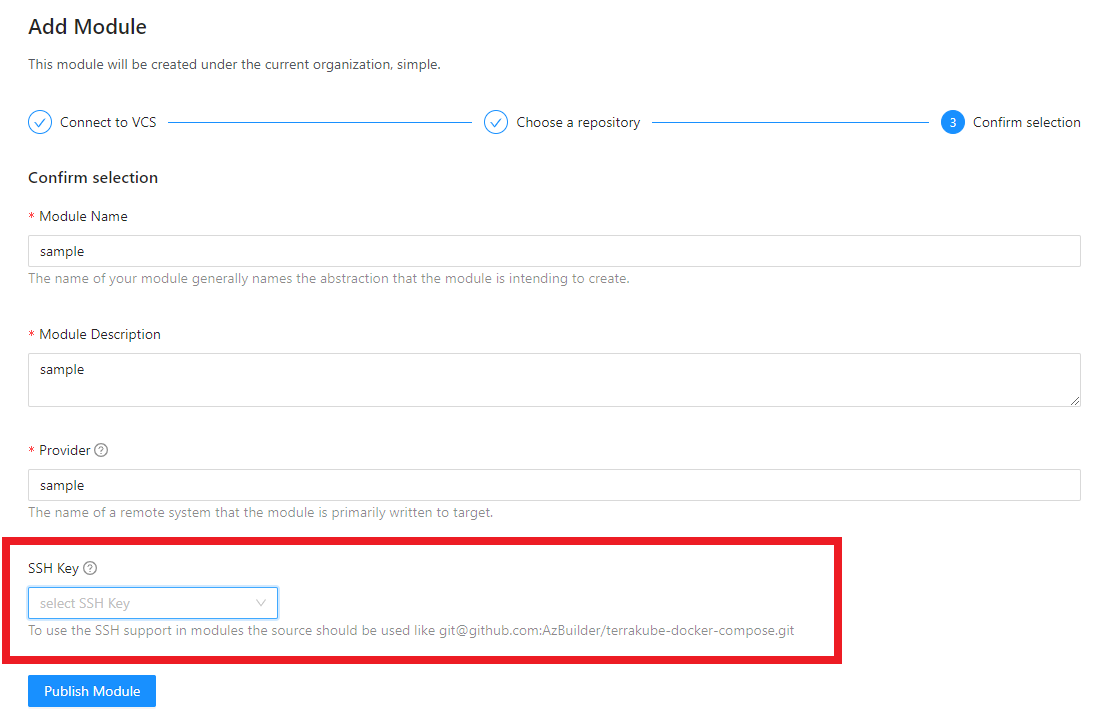Click the Module Name field label
The width and height of the screenshot is (1110, 718).
click(83, 216)
